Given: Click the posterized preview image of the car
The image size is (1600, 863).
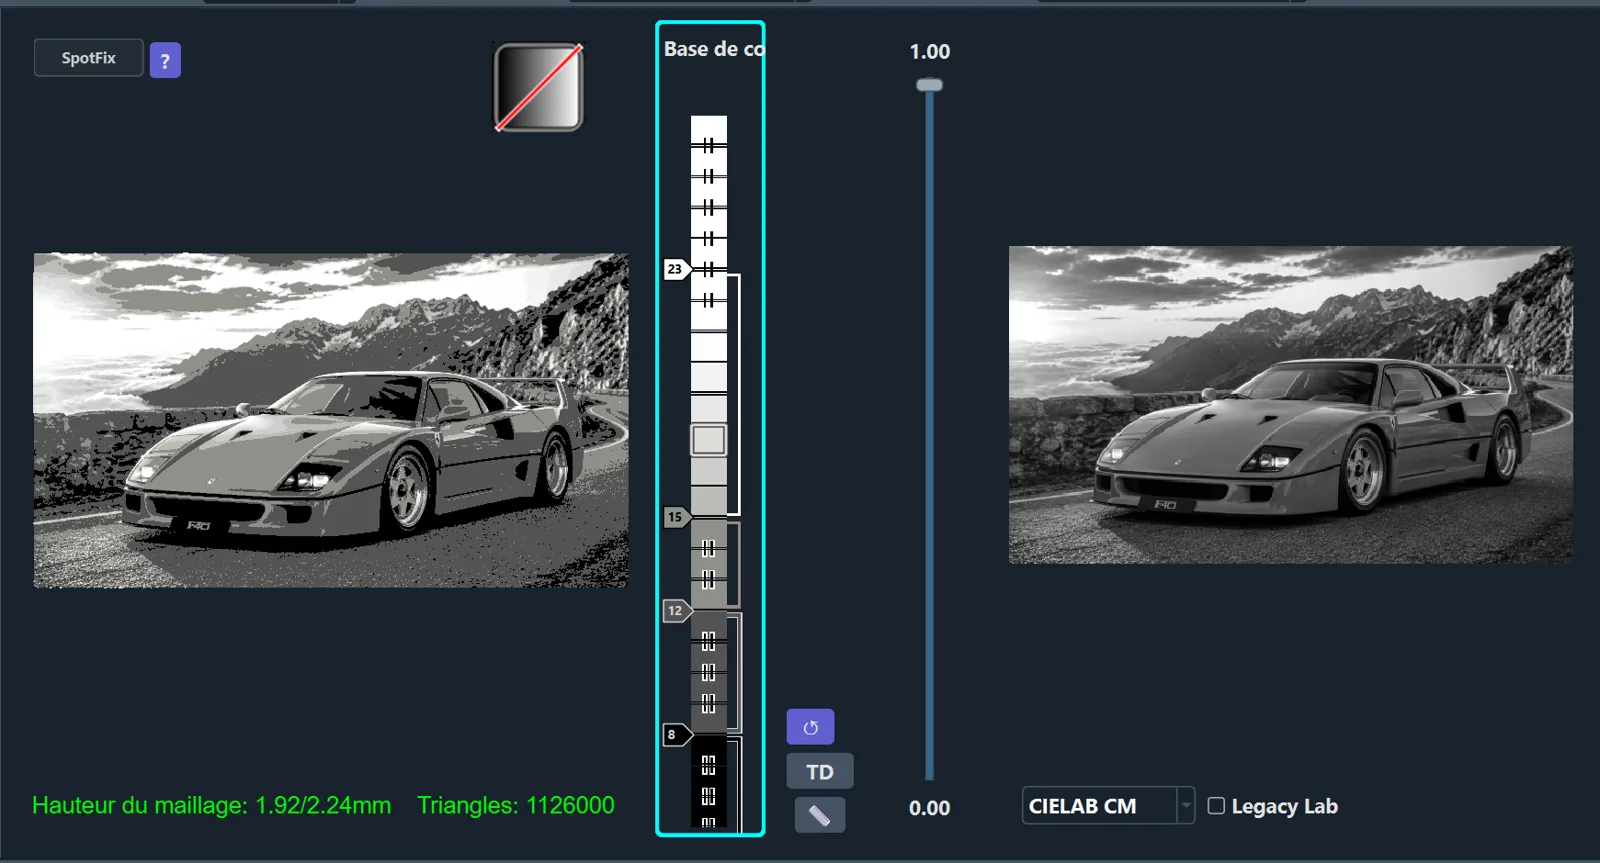Looking at the screenshot, I should pyautogui.click(x=331, y=420).
